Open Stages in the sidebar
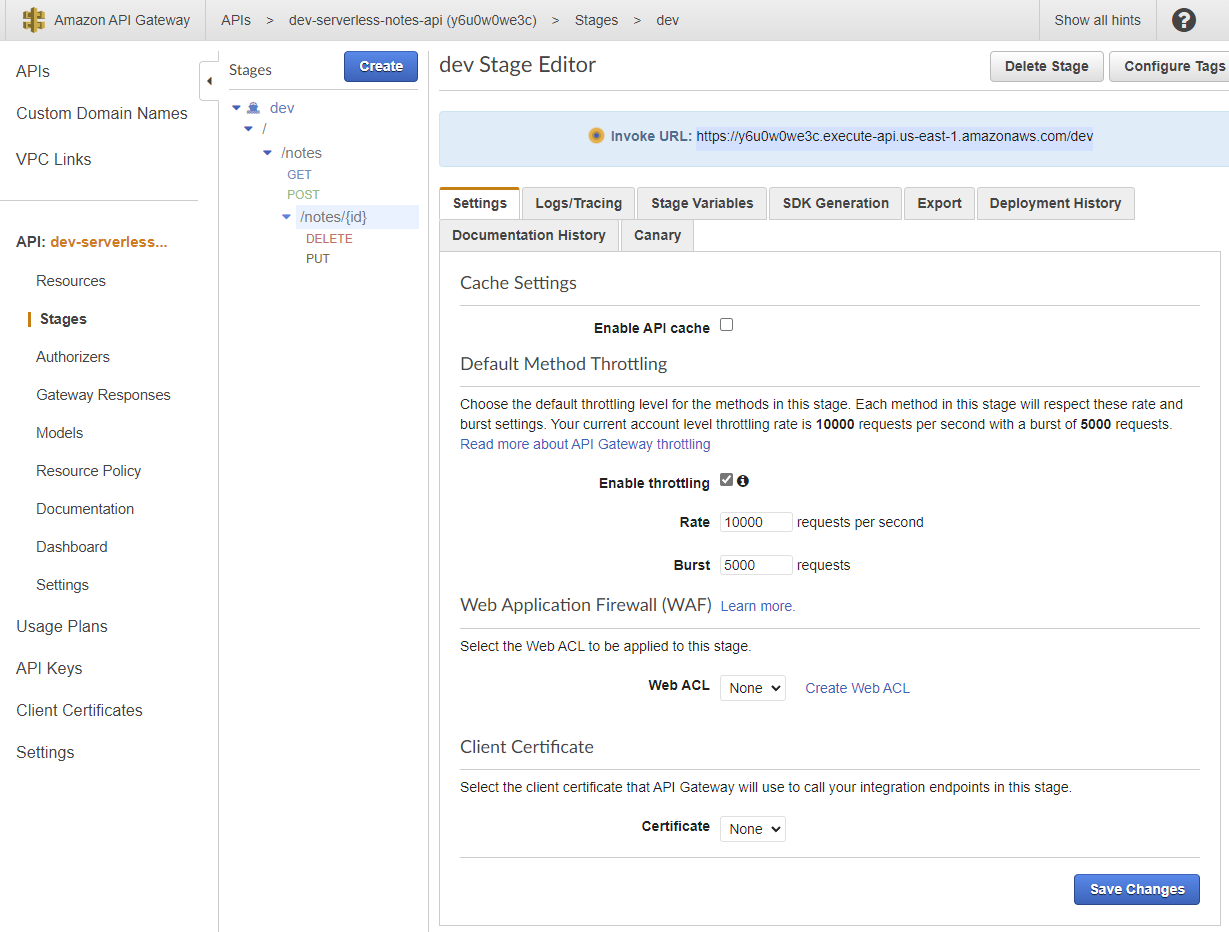Image resolution: width=1229 pixels, height=932 pixels. (63, 319)
